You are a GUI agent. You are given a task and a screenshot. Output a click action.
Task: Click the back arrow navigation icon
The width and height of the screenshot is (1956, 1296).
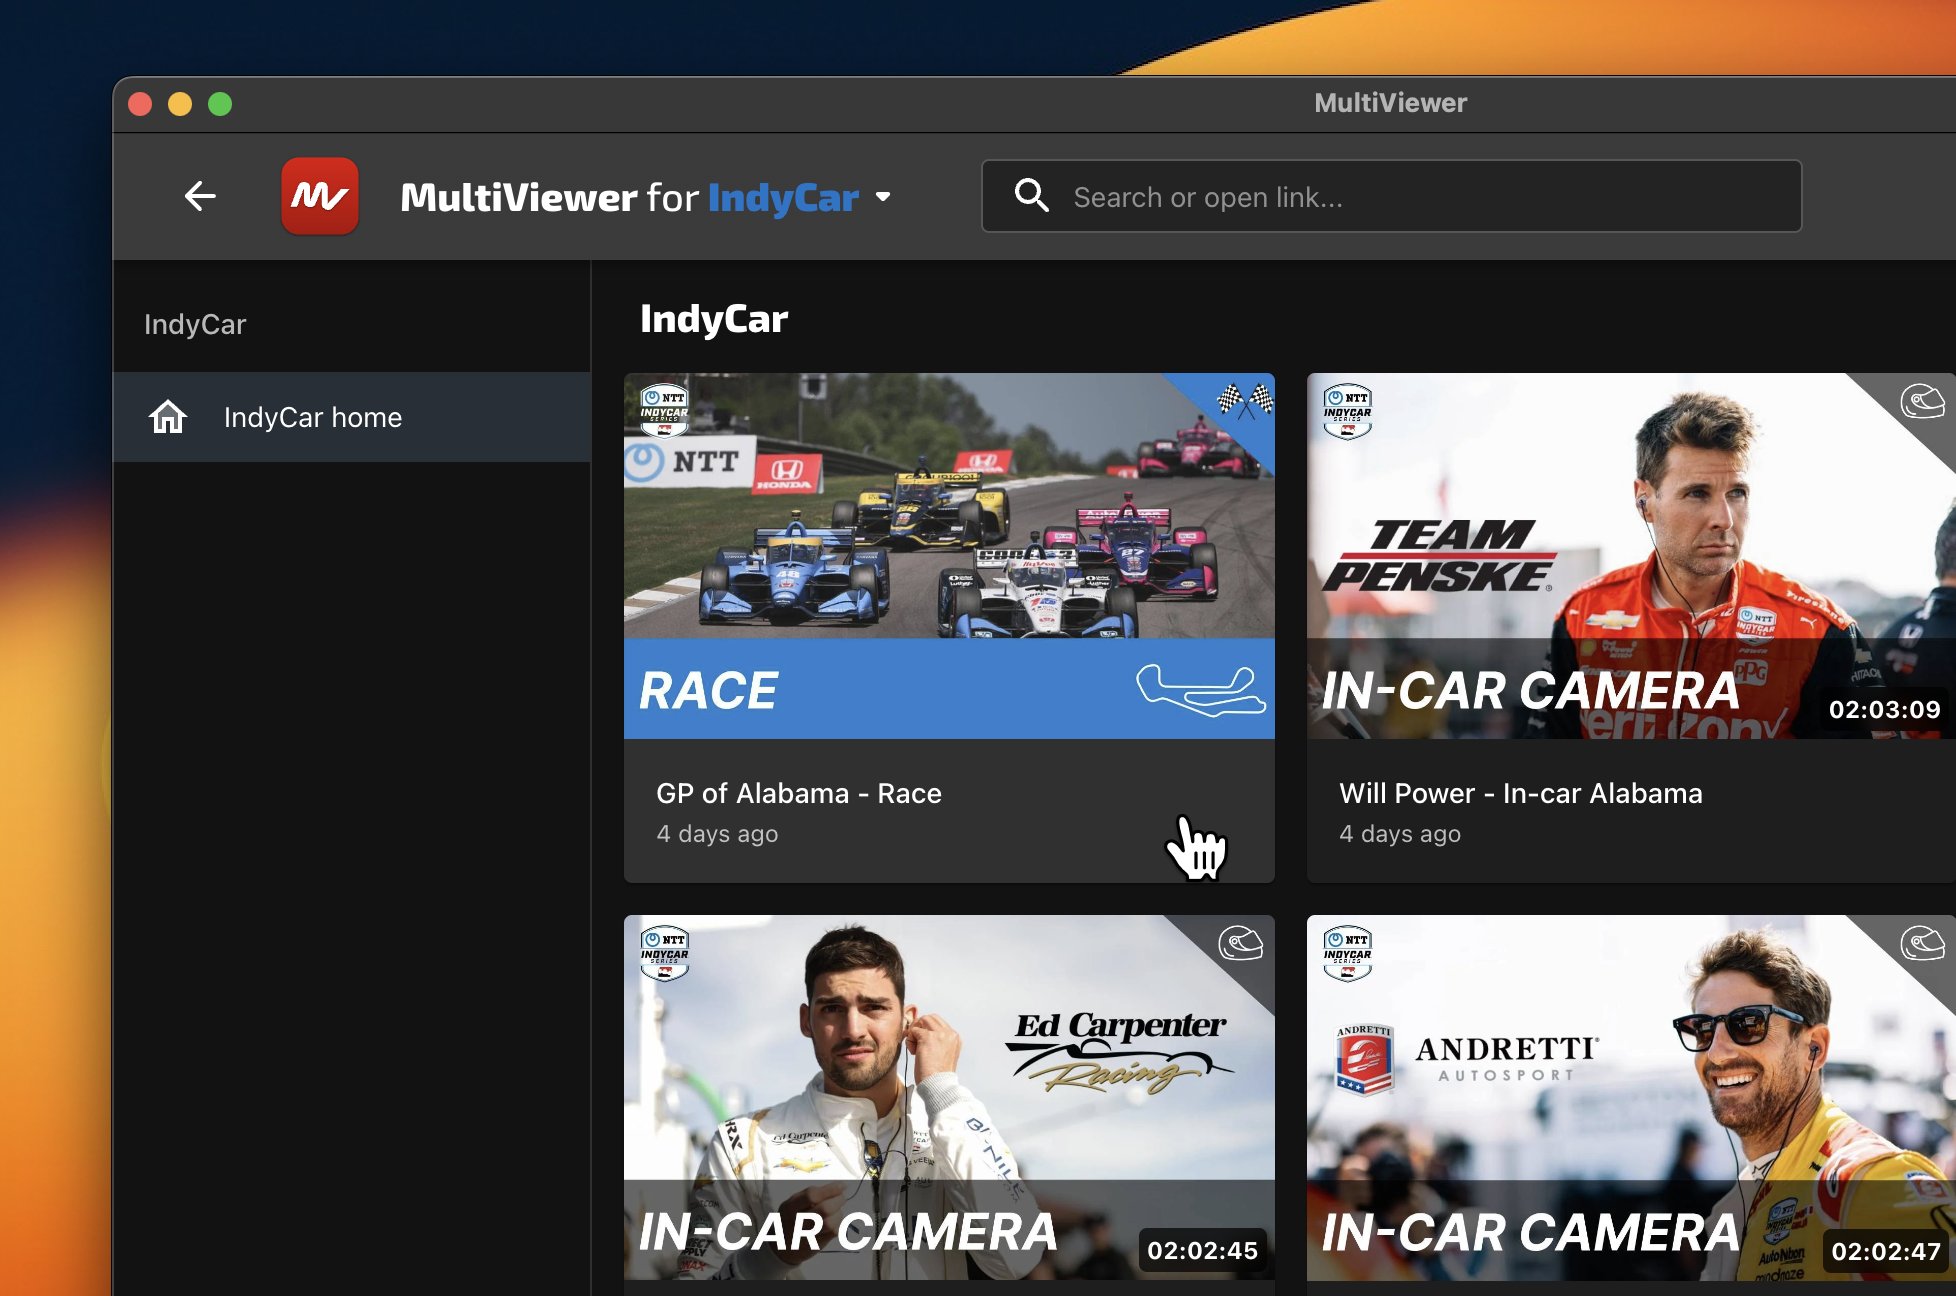click(199, 196)
